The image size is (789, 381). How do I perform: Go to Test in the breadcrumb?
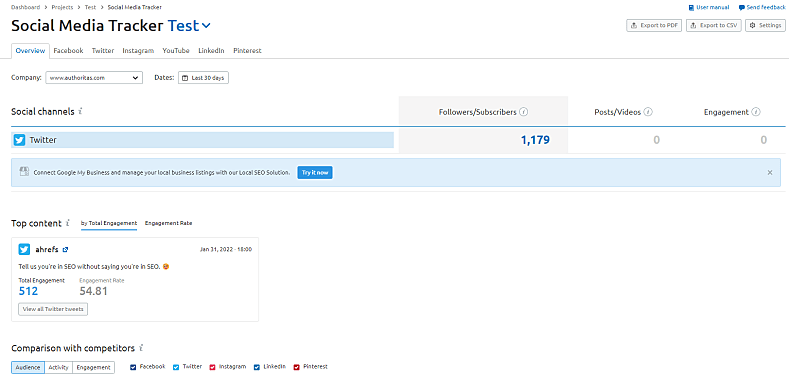[91, 8]
